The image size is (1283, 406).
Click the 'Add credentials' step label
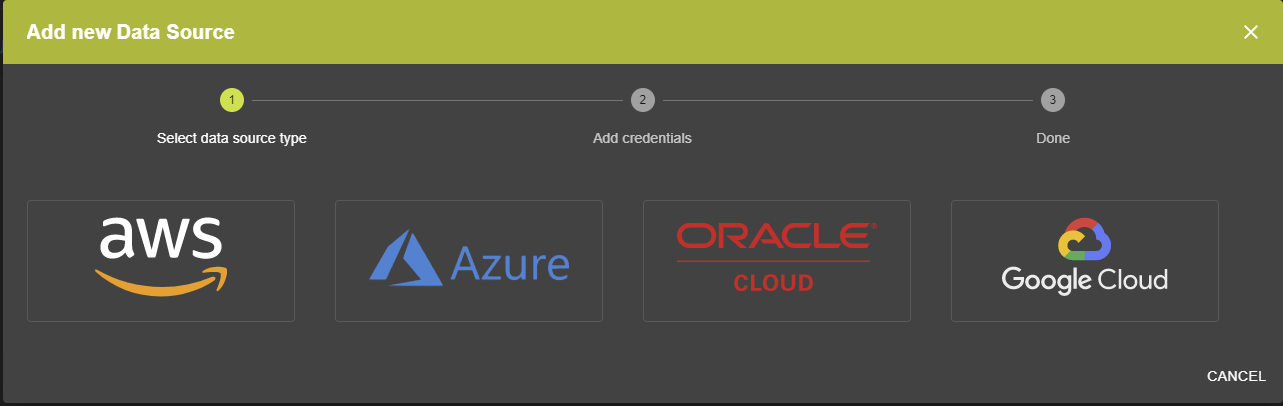(642, 138)
